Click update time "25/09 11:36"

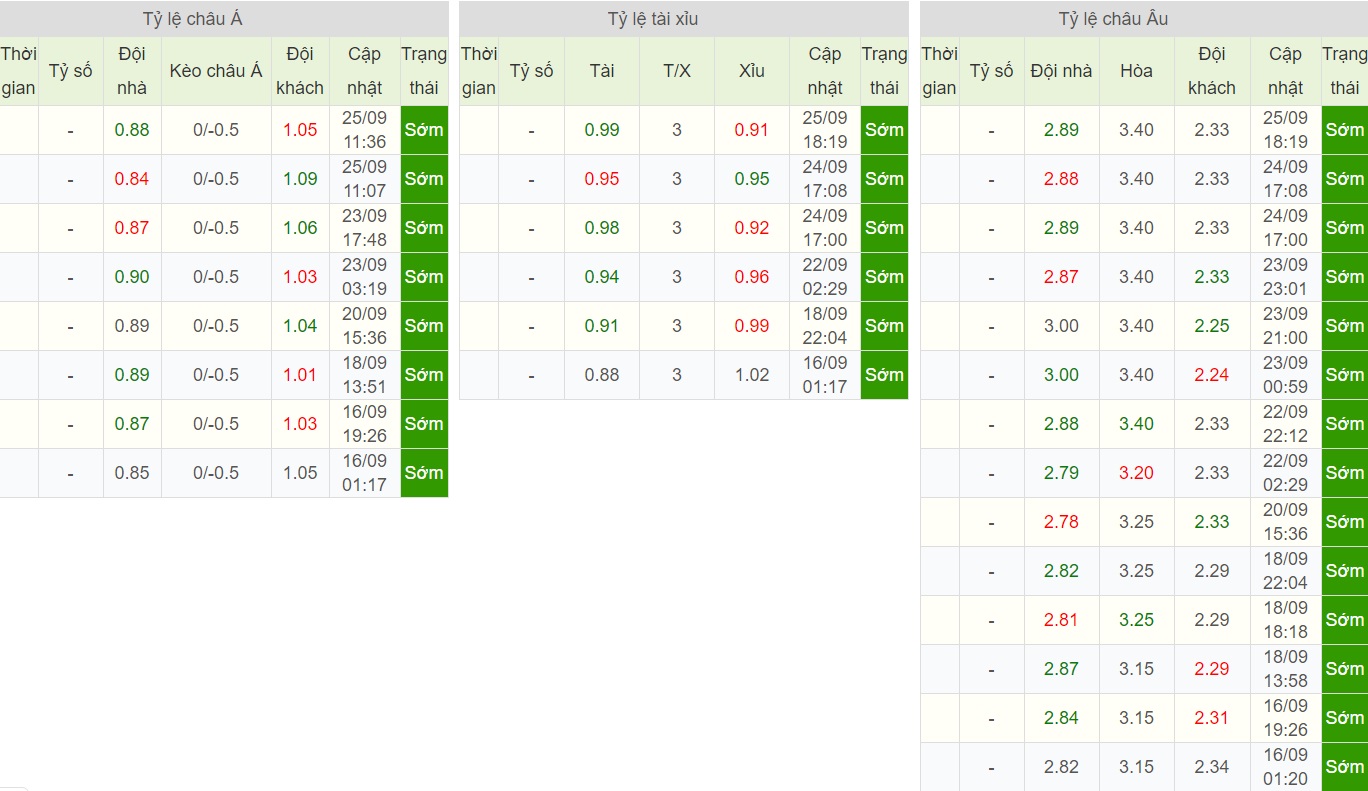pyautogui.click(x=364, y=130)
